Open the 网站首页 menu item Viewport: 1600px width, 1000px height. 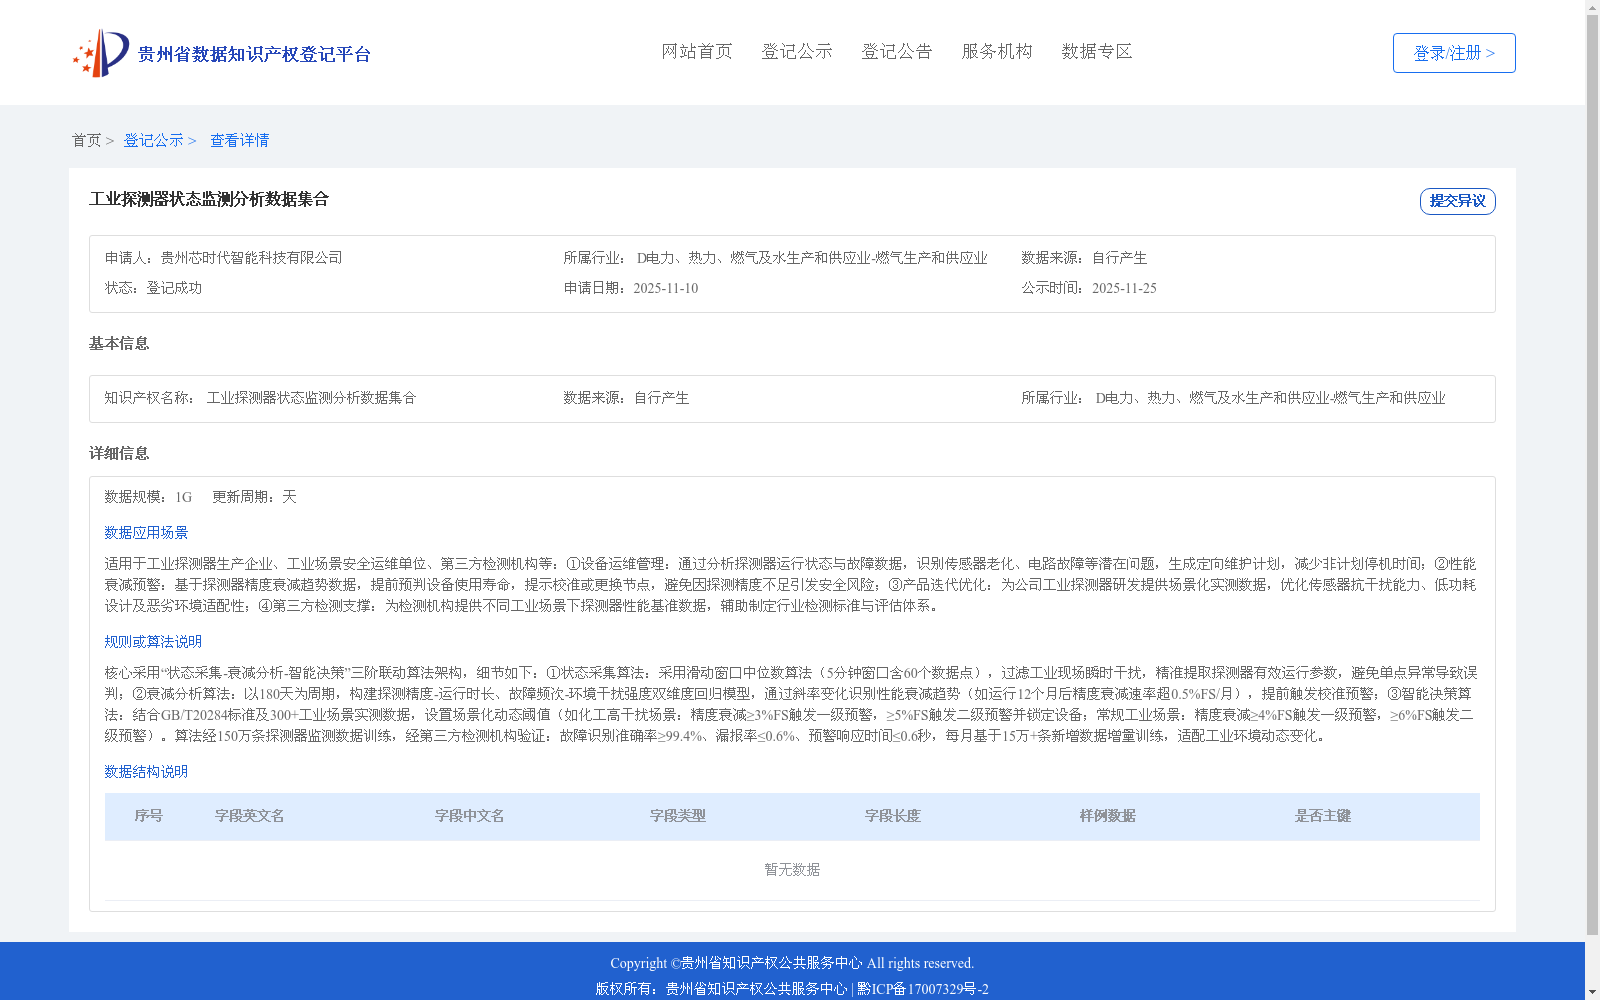[697, 51]
